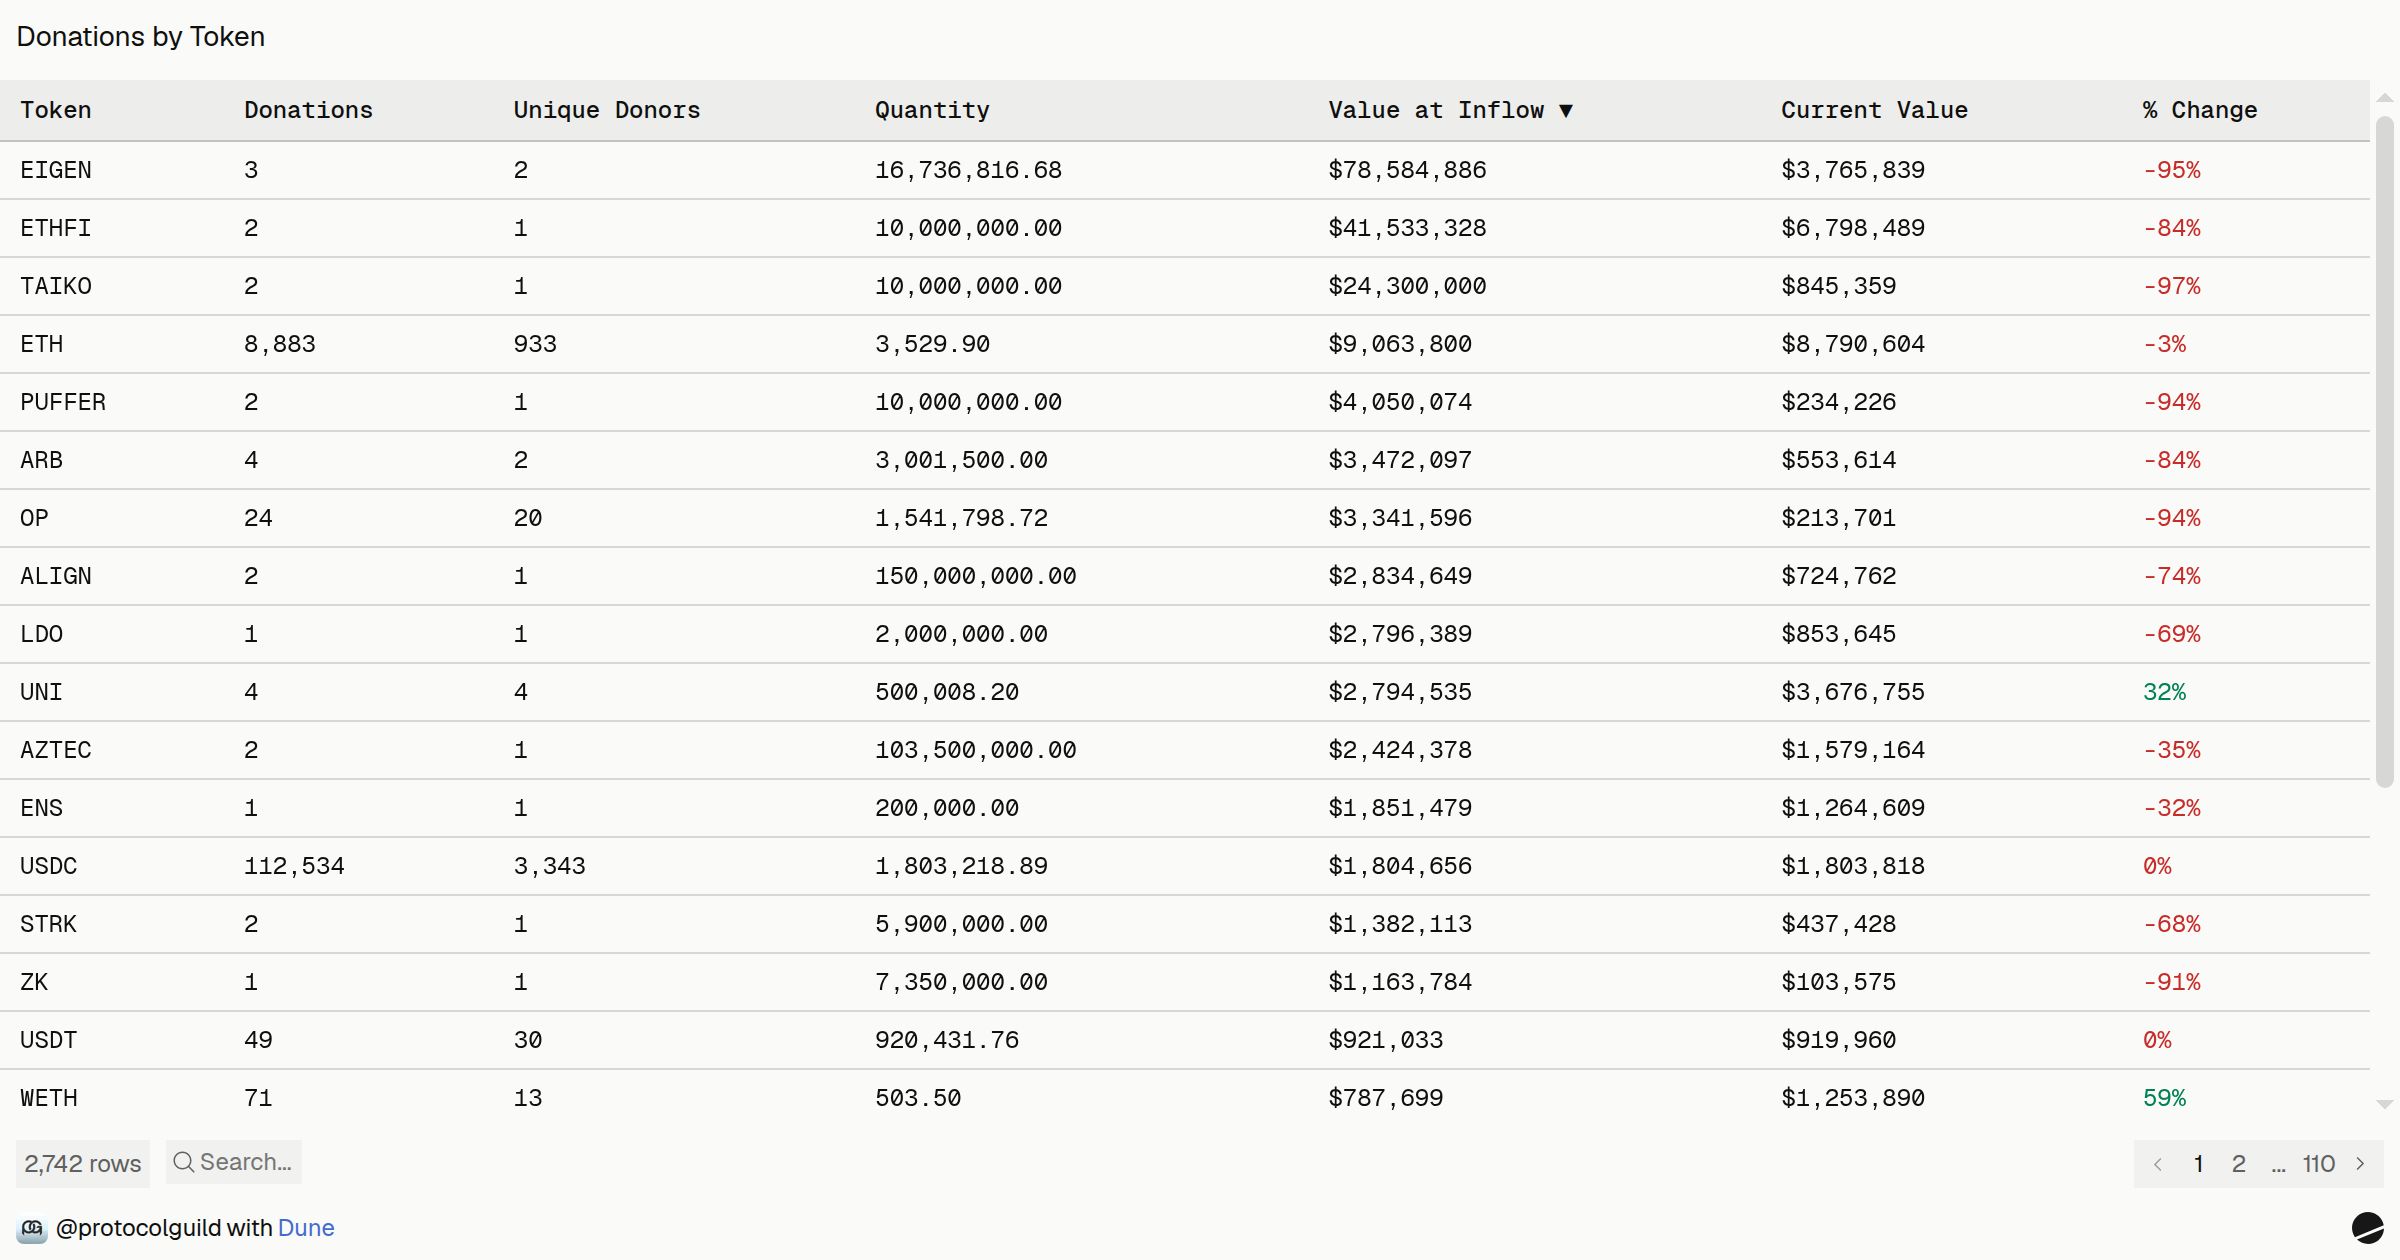
Task: Click the WETH 59% change cell
Action: (x=2164, y=1098)
